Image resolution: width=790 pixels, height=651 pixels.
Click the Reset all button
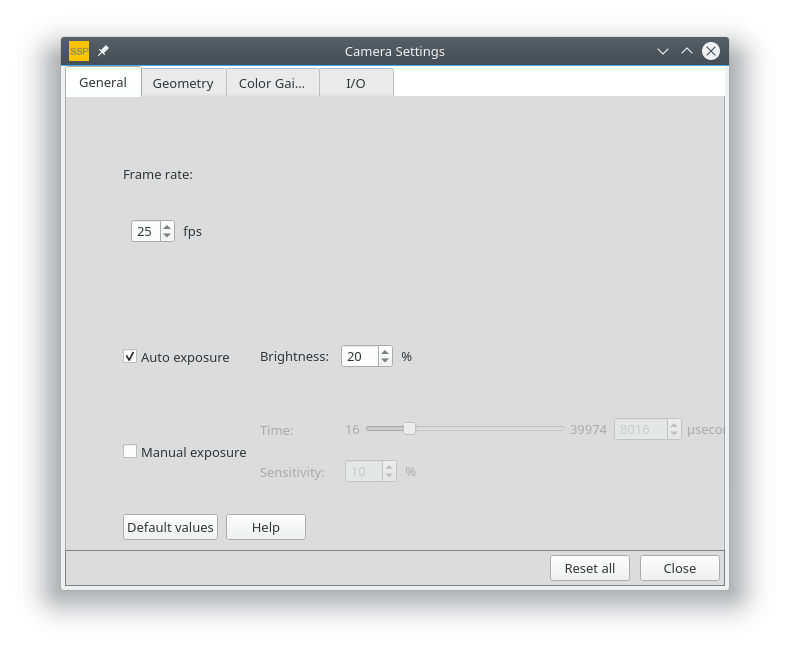pos(590,568)
